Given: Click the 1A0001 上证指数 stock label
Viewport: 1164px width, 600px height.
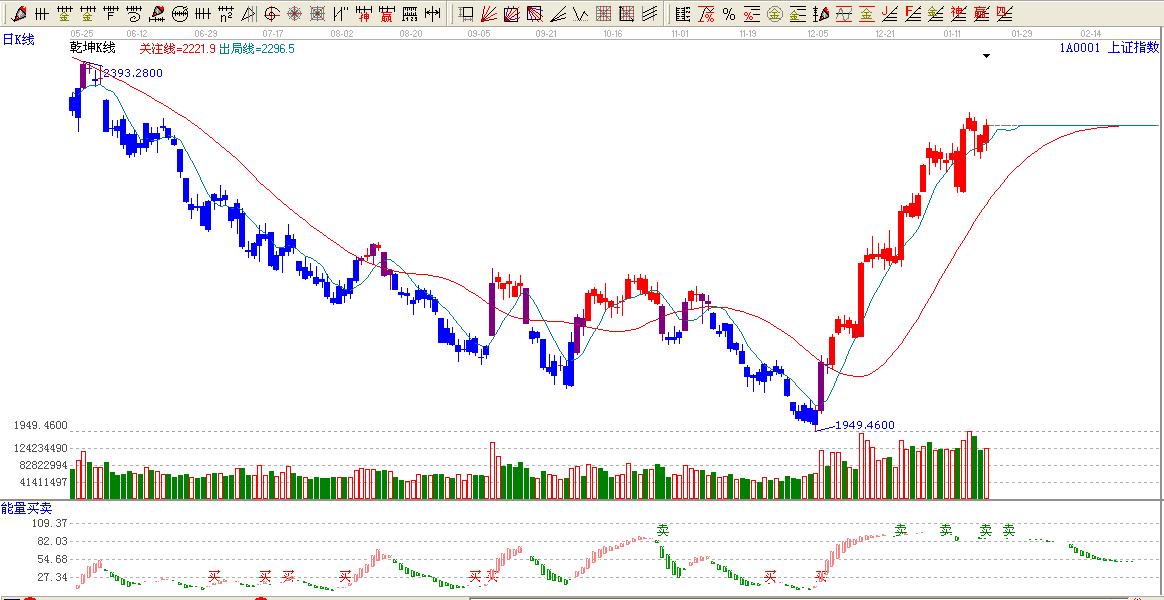Looking at the screenshot, I should pyautogui.click(x=1110, y=47).
